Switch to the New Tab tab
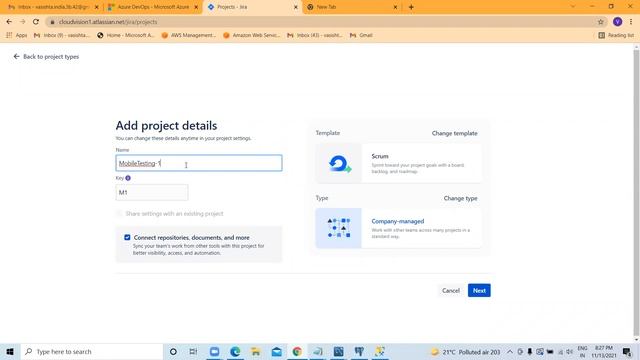Viewport: 640px width, 360px height. (x=352, y=7)
